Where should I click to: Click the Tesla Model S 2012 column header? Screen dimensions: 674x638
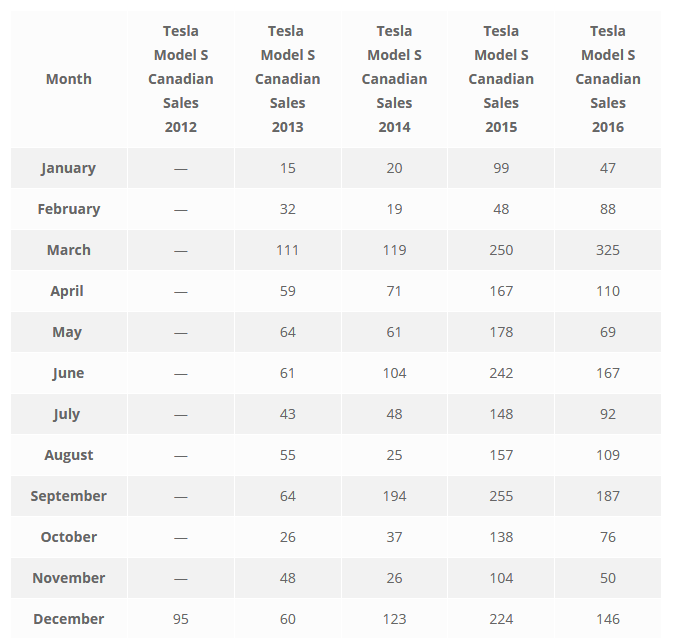tap(181, 79)
